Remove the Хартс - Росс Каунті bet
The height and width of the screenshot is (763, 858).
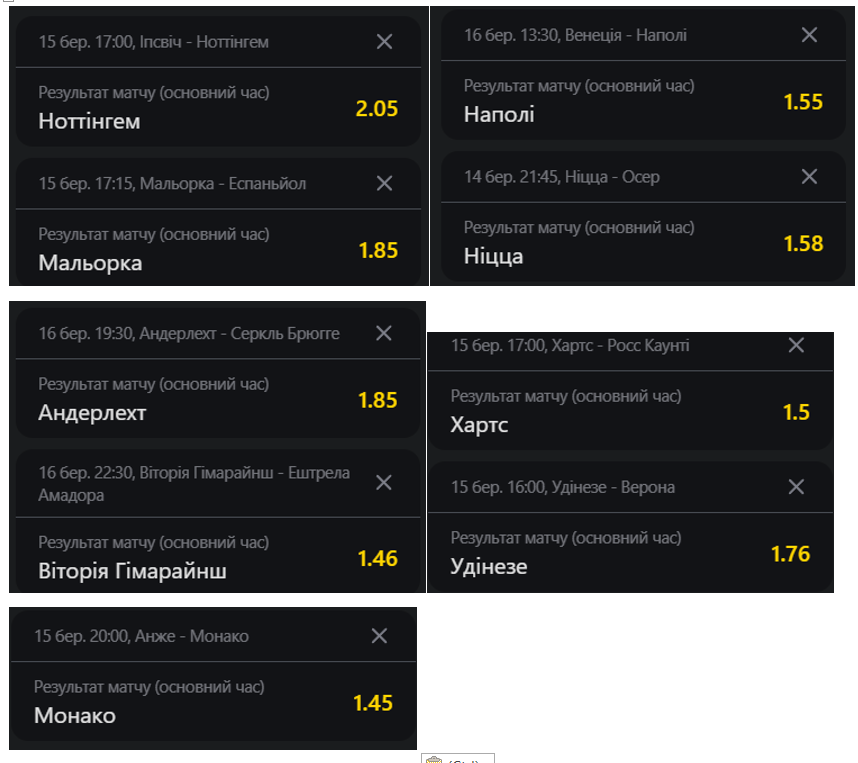tap(796, 345)
